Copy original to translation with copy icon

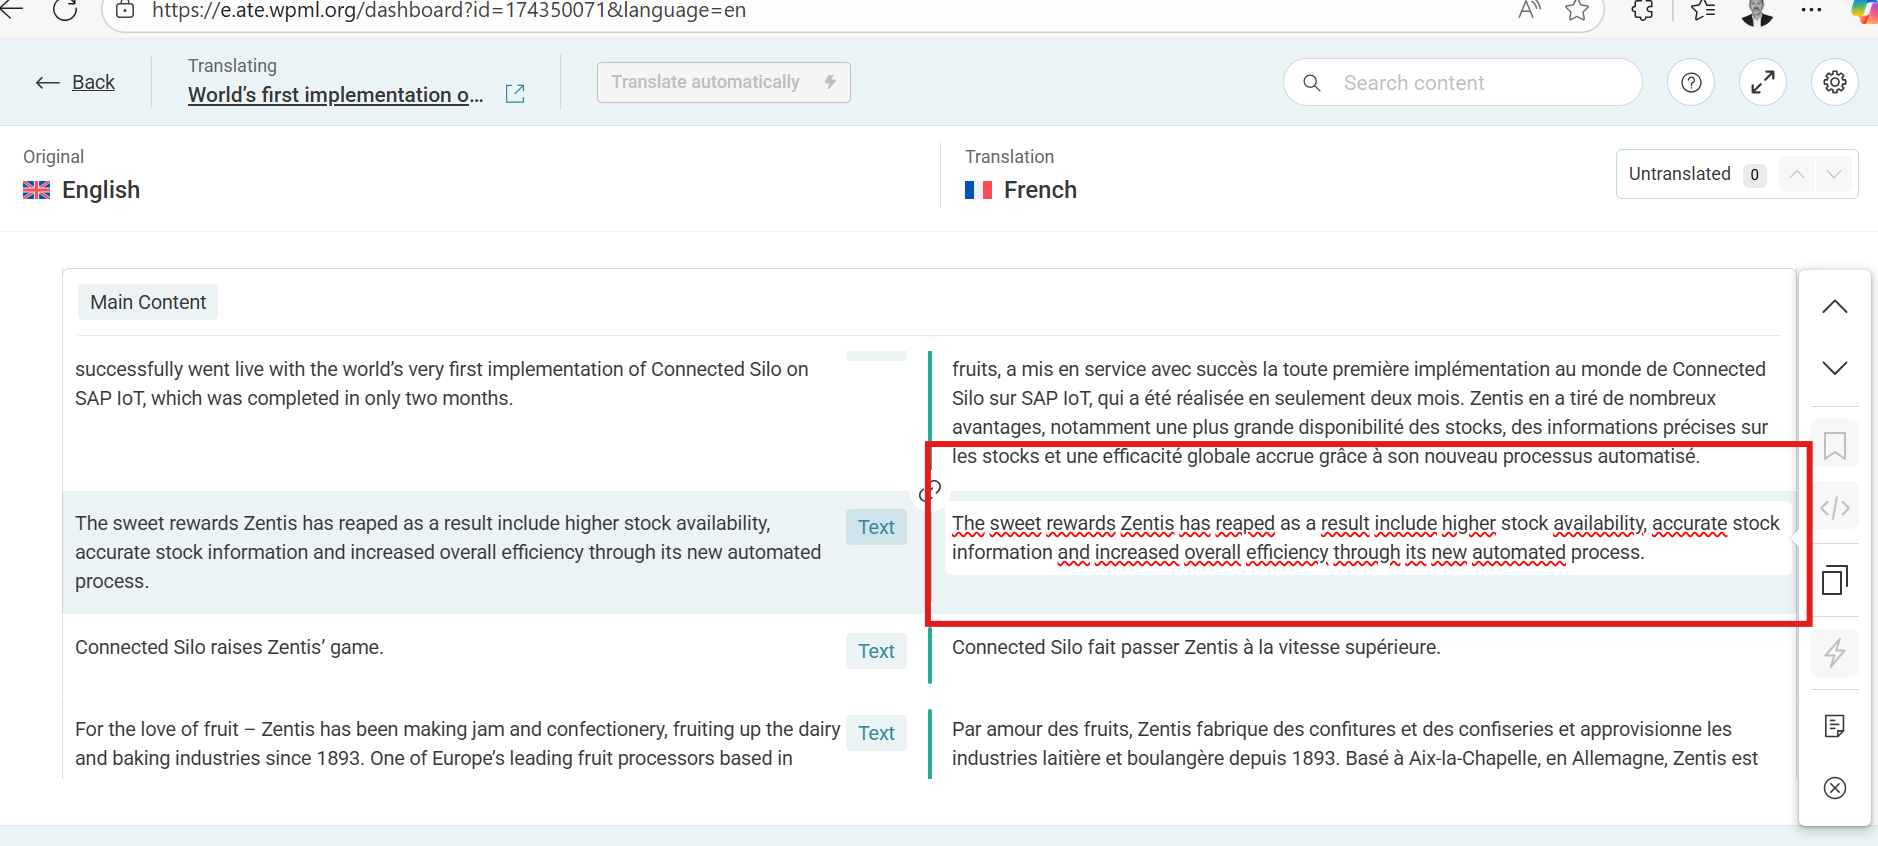[x=1835, y=580]
